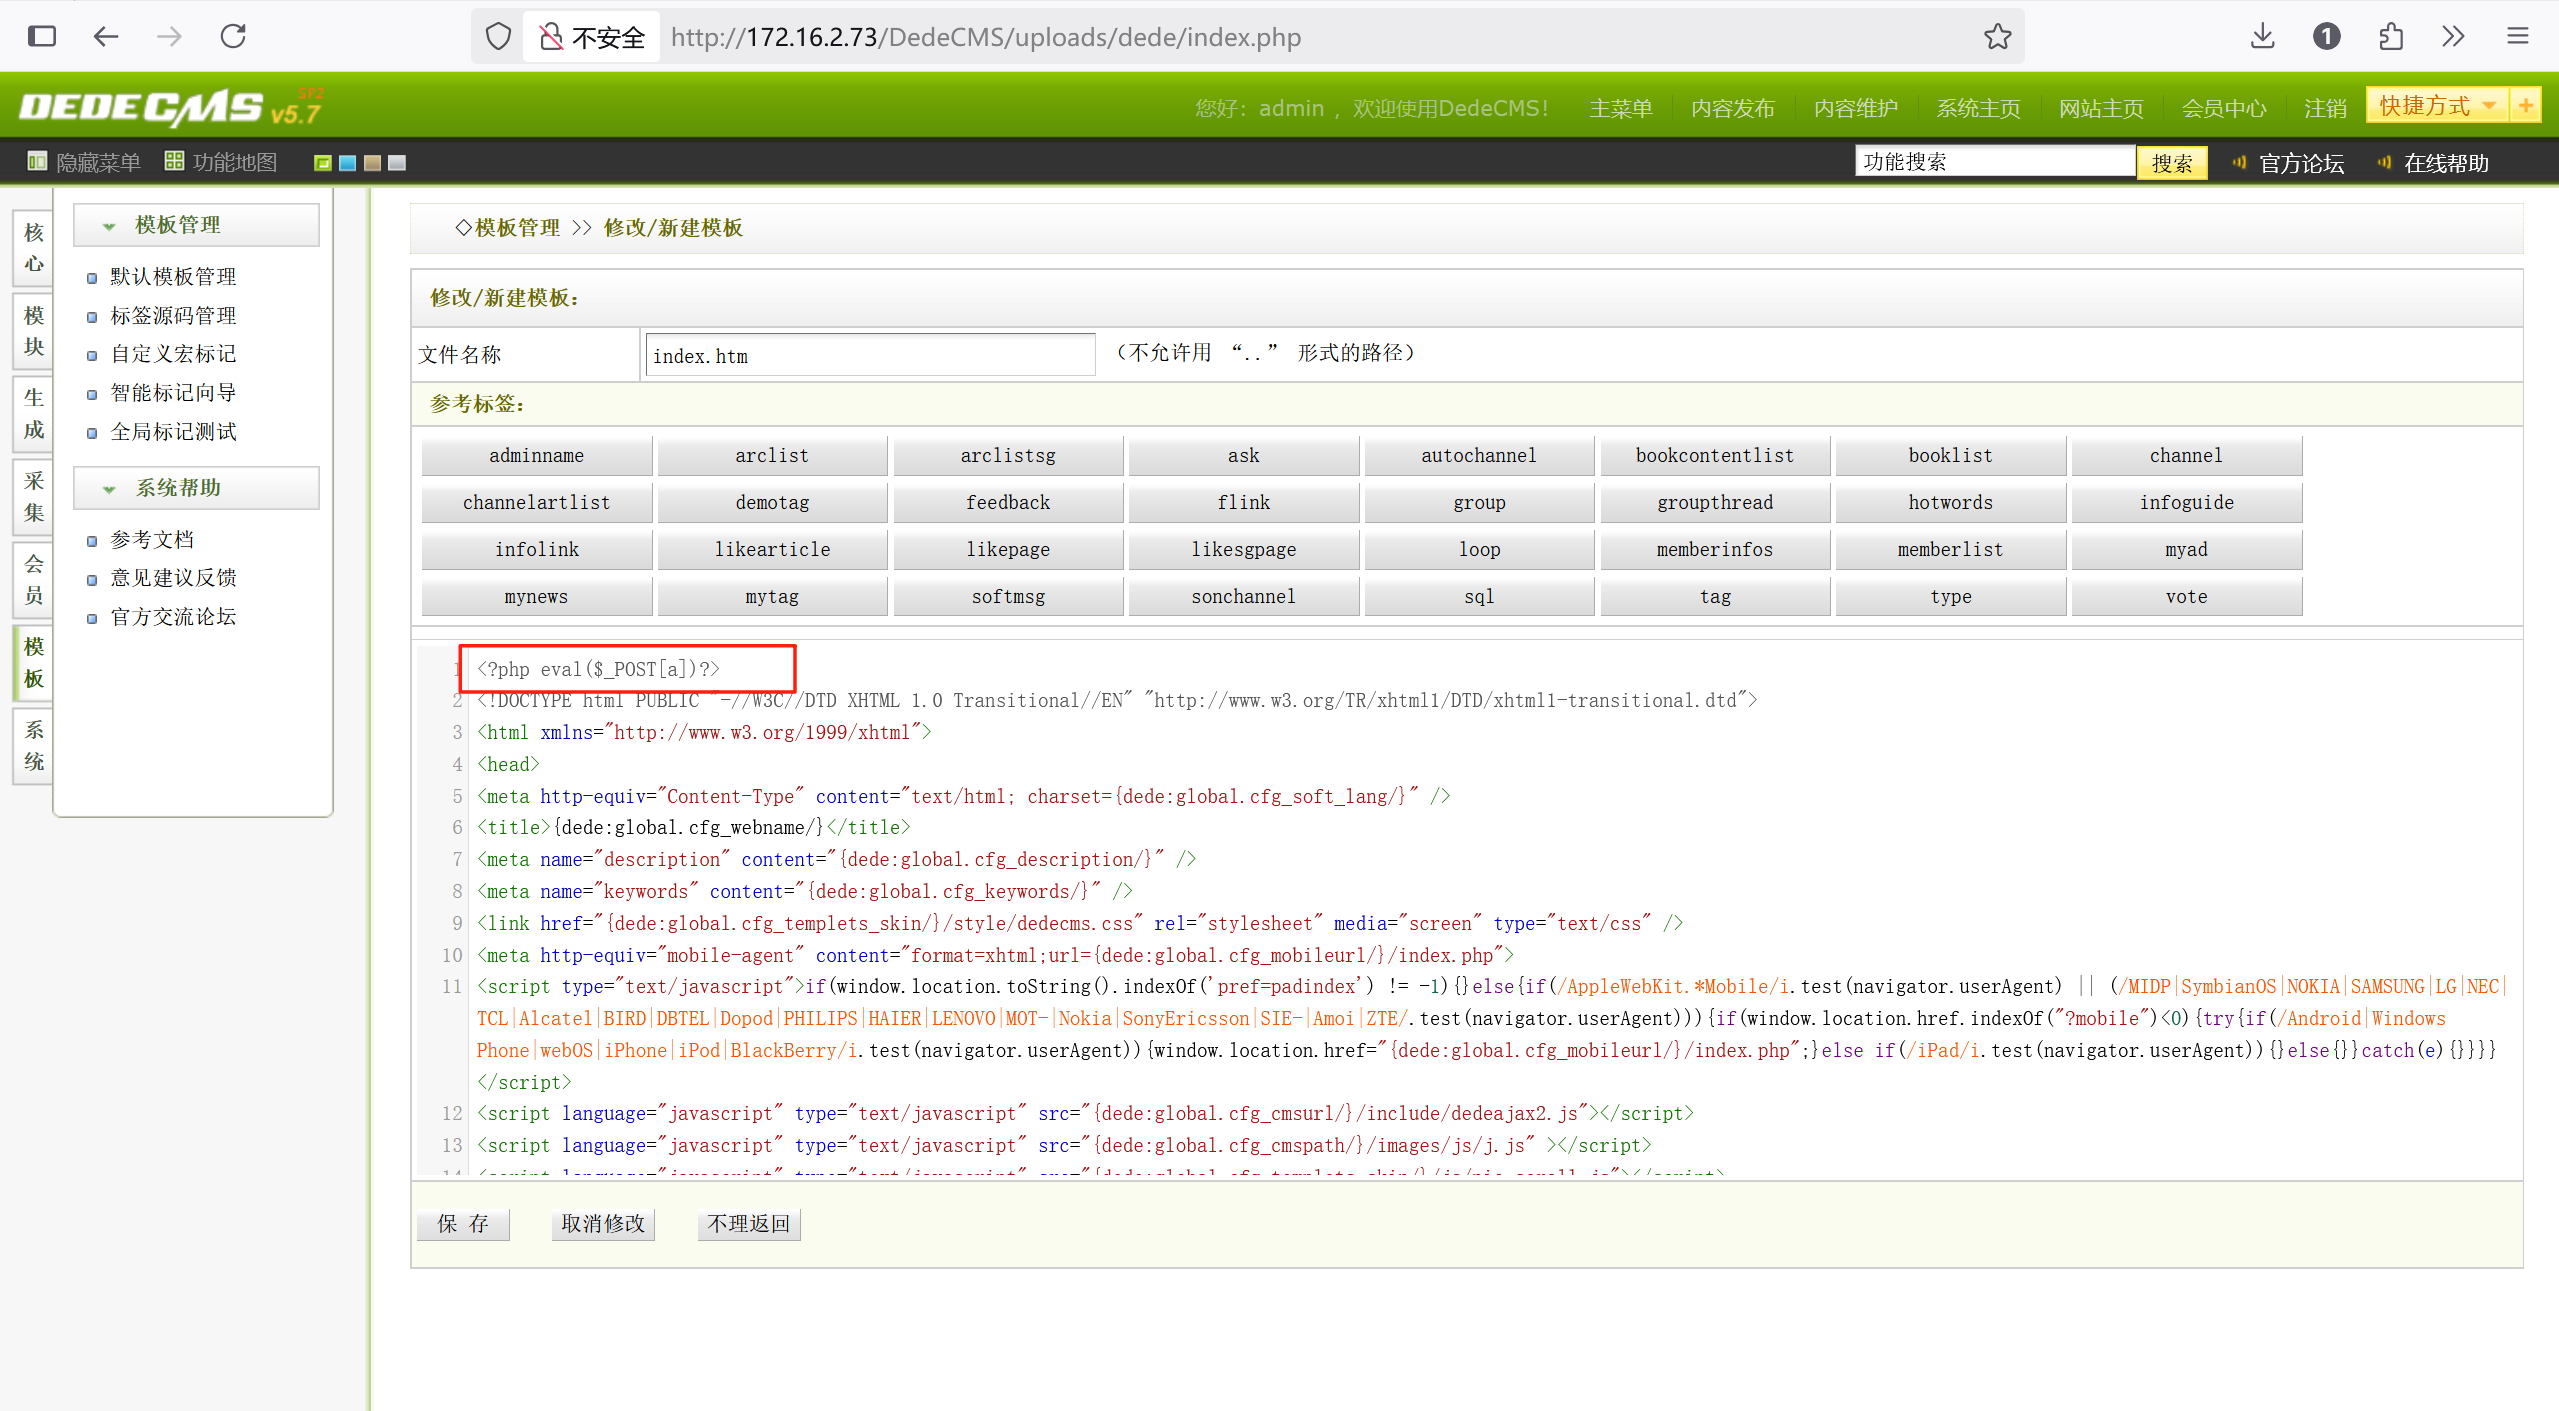Open 主菜单 in top navigation
This screenshot has height=1411, width=2559.
click(1620, 108)
